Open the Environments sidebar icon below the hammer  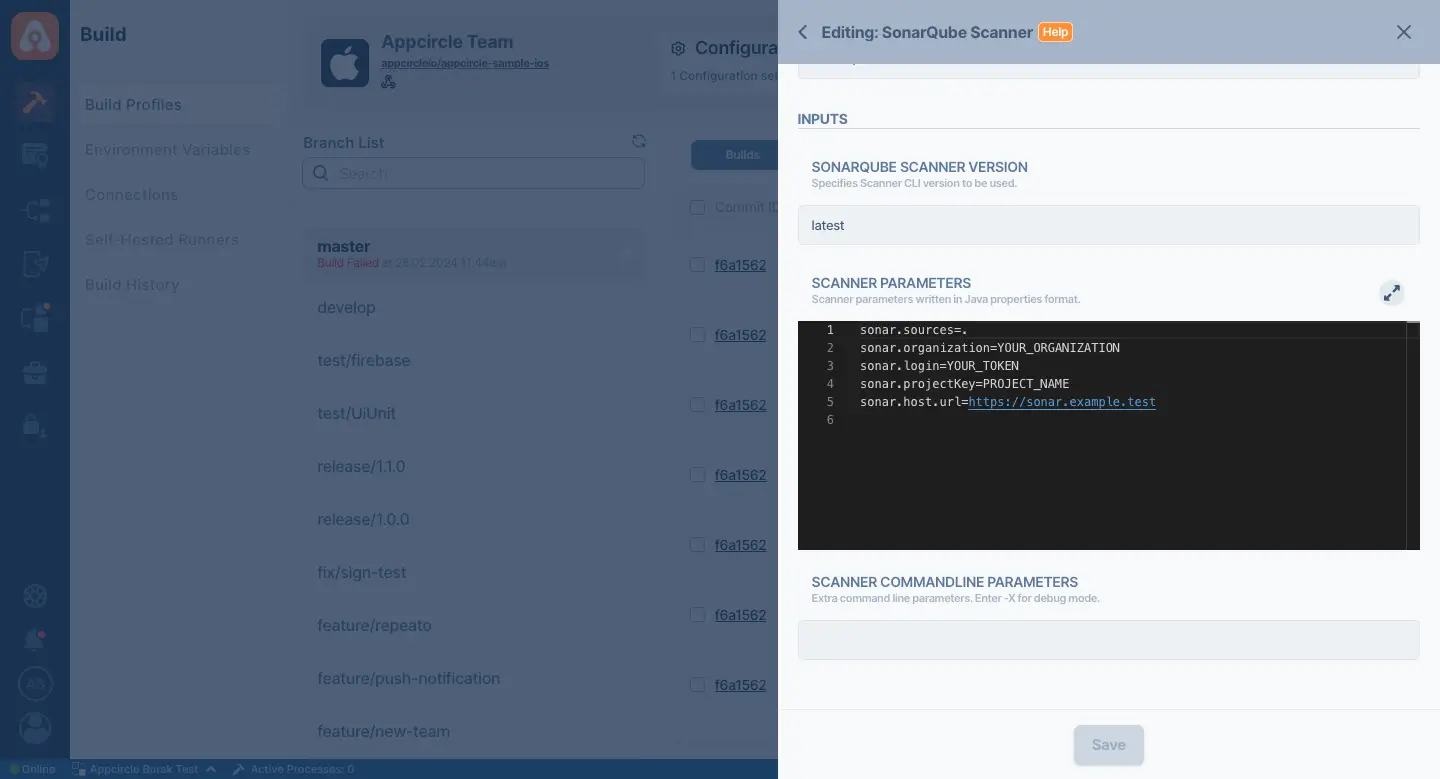[35, 155]
